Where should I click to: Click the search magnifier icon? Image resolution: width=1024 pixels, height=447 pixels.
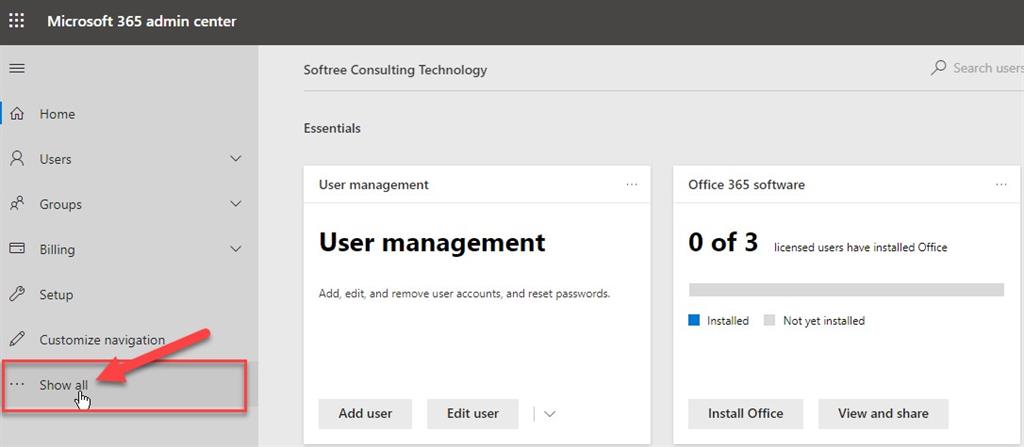[x=938, y=68]
